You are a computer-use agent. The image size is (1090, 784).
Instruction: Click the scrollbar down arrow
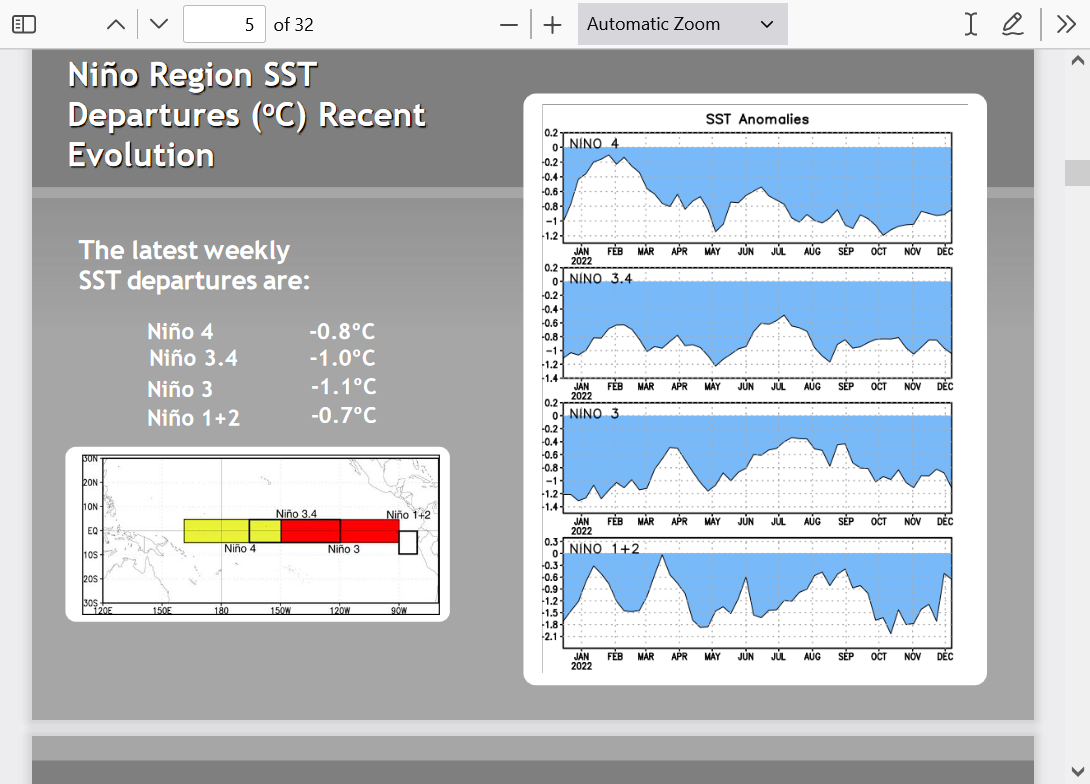click(1077, 769)
